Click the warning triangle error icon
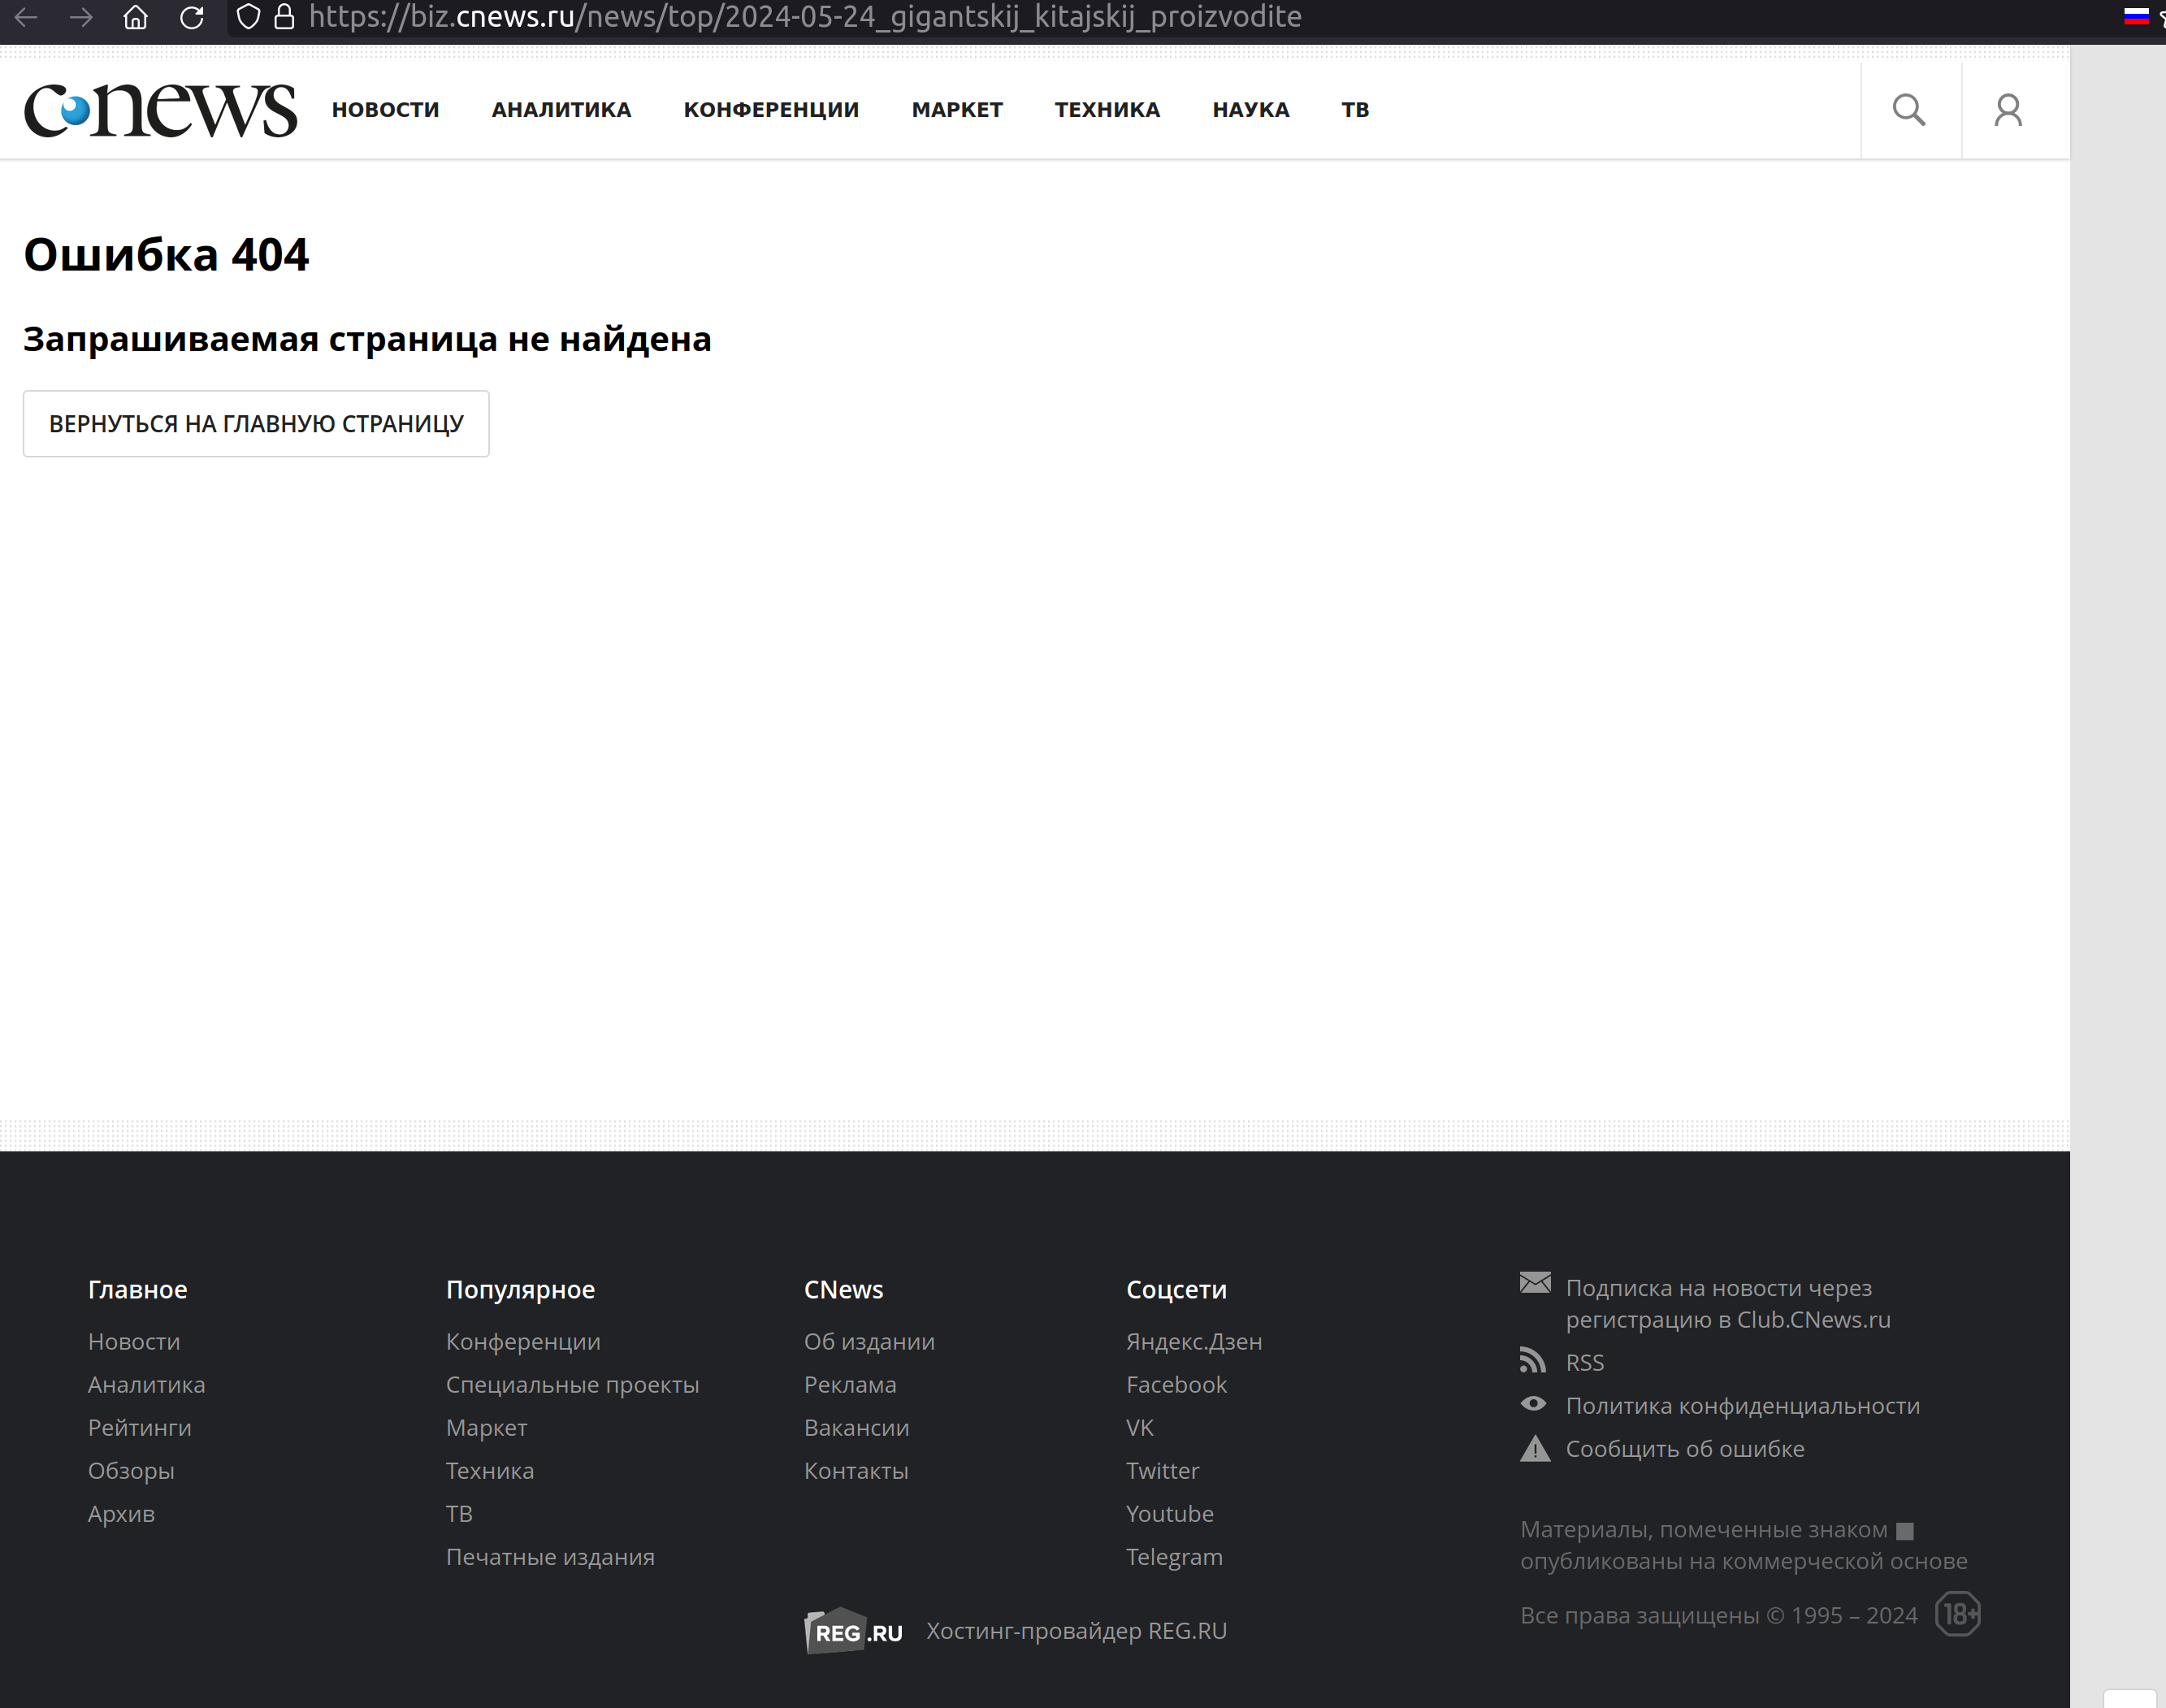This screenshot has height=1708, width=2166. [1535, 1448]
